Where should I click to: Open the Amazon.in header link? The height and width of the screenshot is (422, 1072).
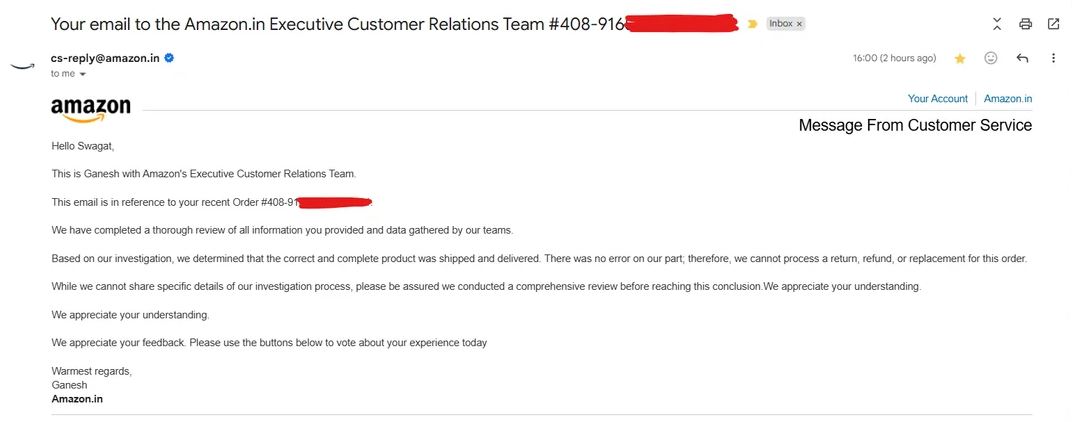click(1007, 99)
